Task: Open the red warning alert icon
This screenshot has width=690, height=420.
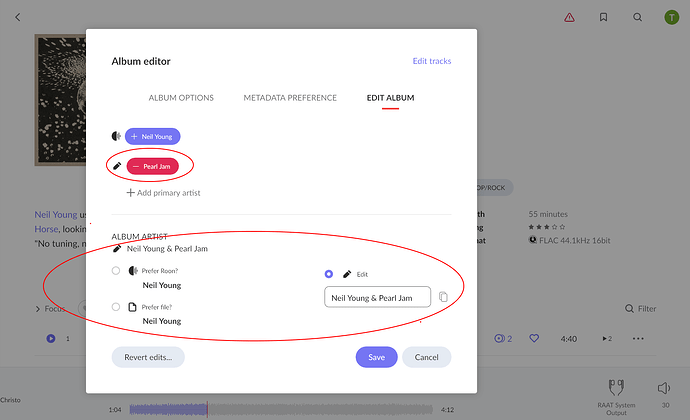Action: [x=569, y=17]
